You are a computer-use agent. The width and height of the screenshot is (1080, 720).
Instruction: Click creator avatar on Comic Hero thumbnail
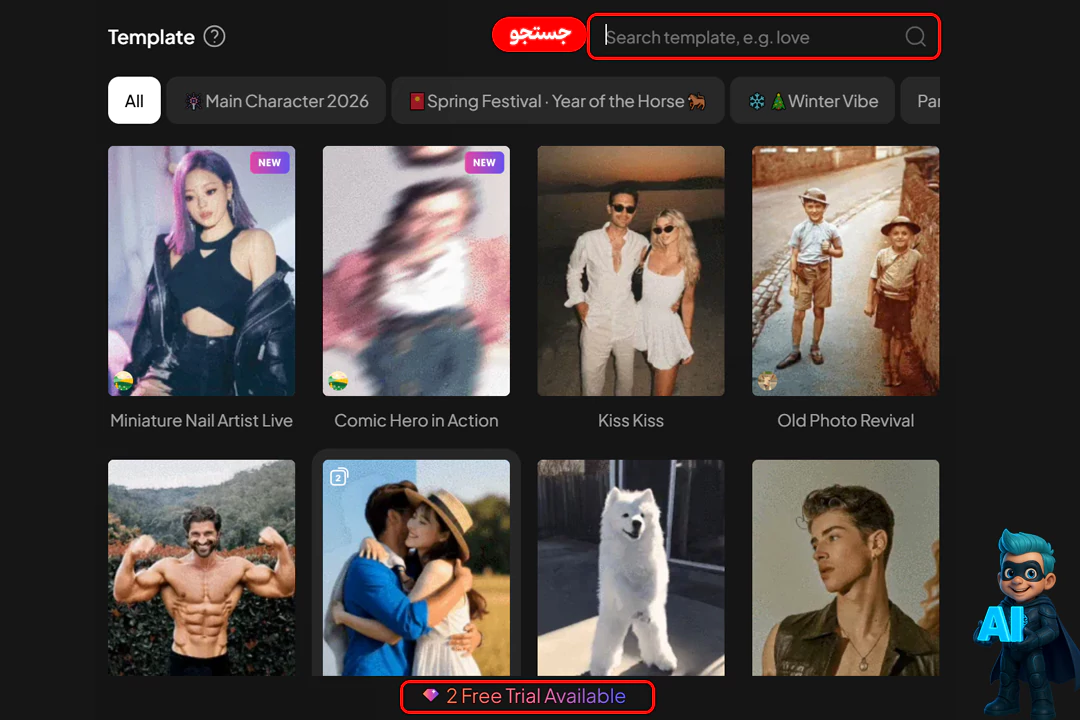(x=338, y=381)
